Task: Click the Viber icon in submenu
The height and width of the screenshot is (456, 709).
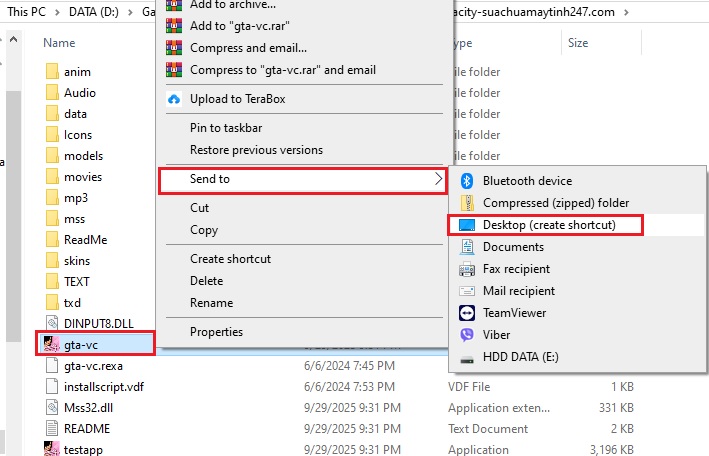Action: click(x=466, y=335)
